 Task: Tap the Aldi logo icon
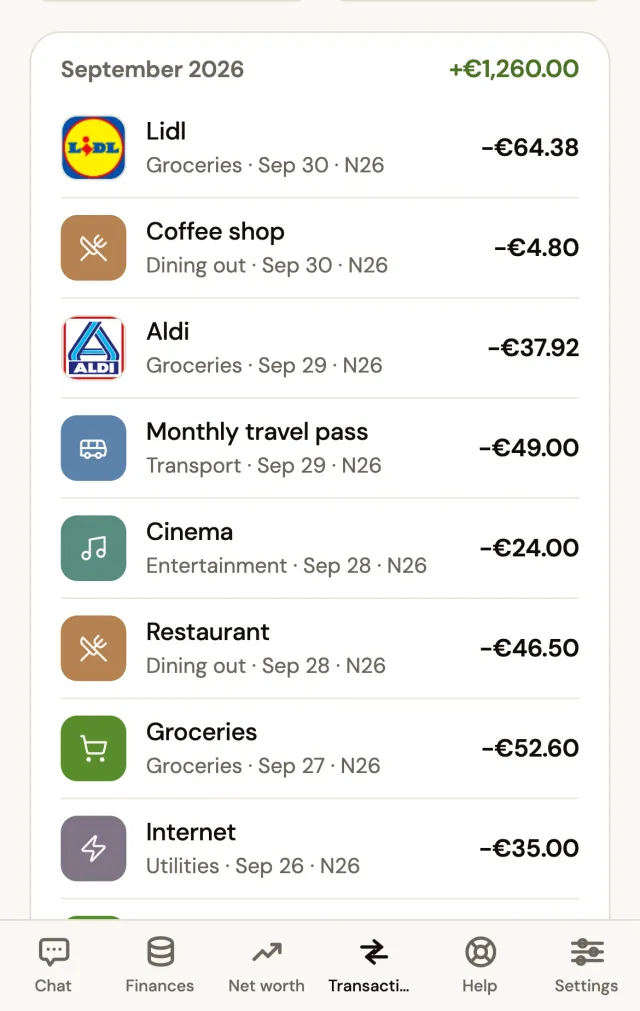[93, 348]
